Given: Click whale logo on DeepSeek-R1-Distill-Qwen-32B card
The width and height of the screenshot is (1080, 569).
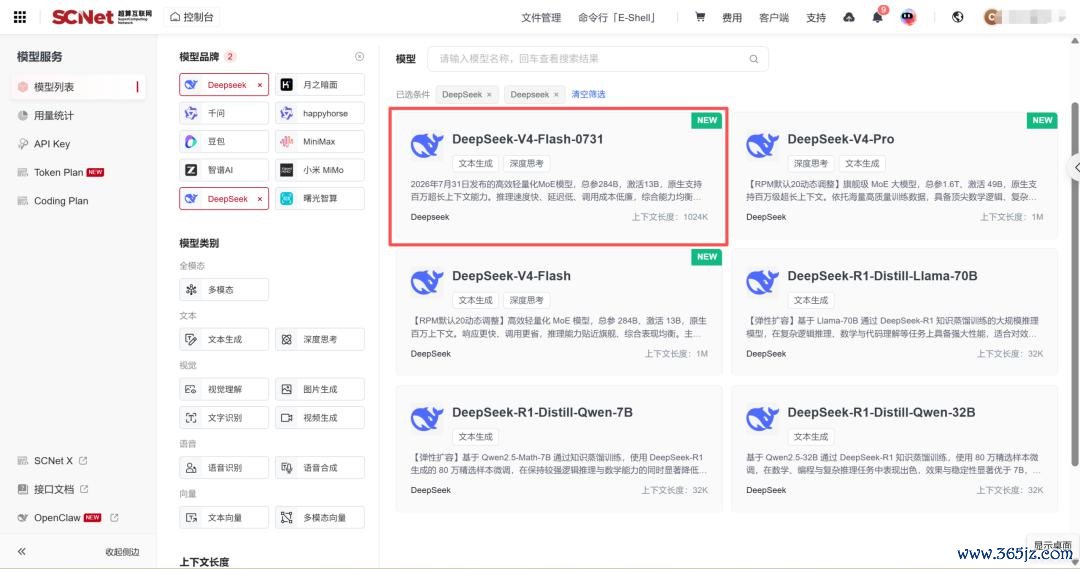Looking at the screenshot, I should click(x=762, y=418).
